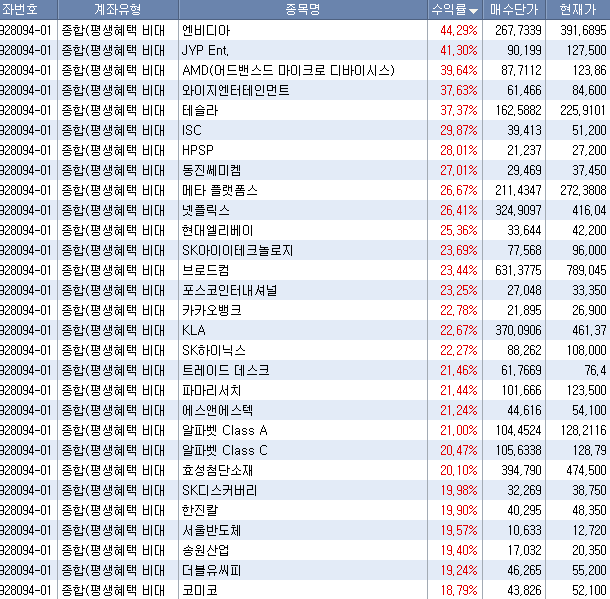Select the 서울반도체 stock name
The image size is (610, 599).
tap(212, 531)
